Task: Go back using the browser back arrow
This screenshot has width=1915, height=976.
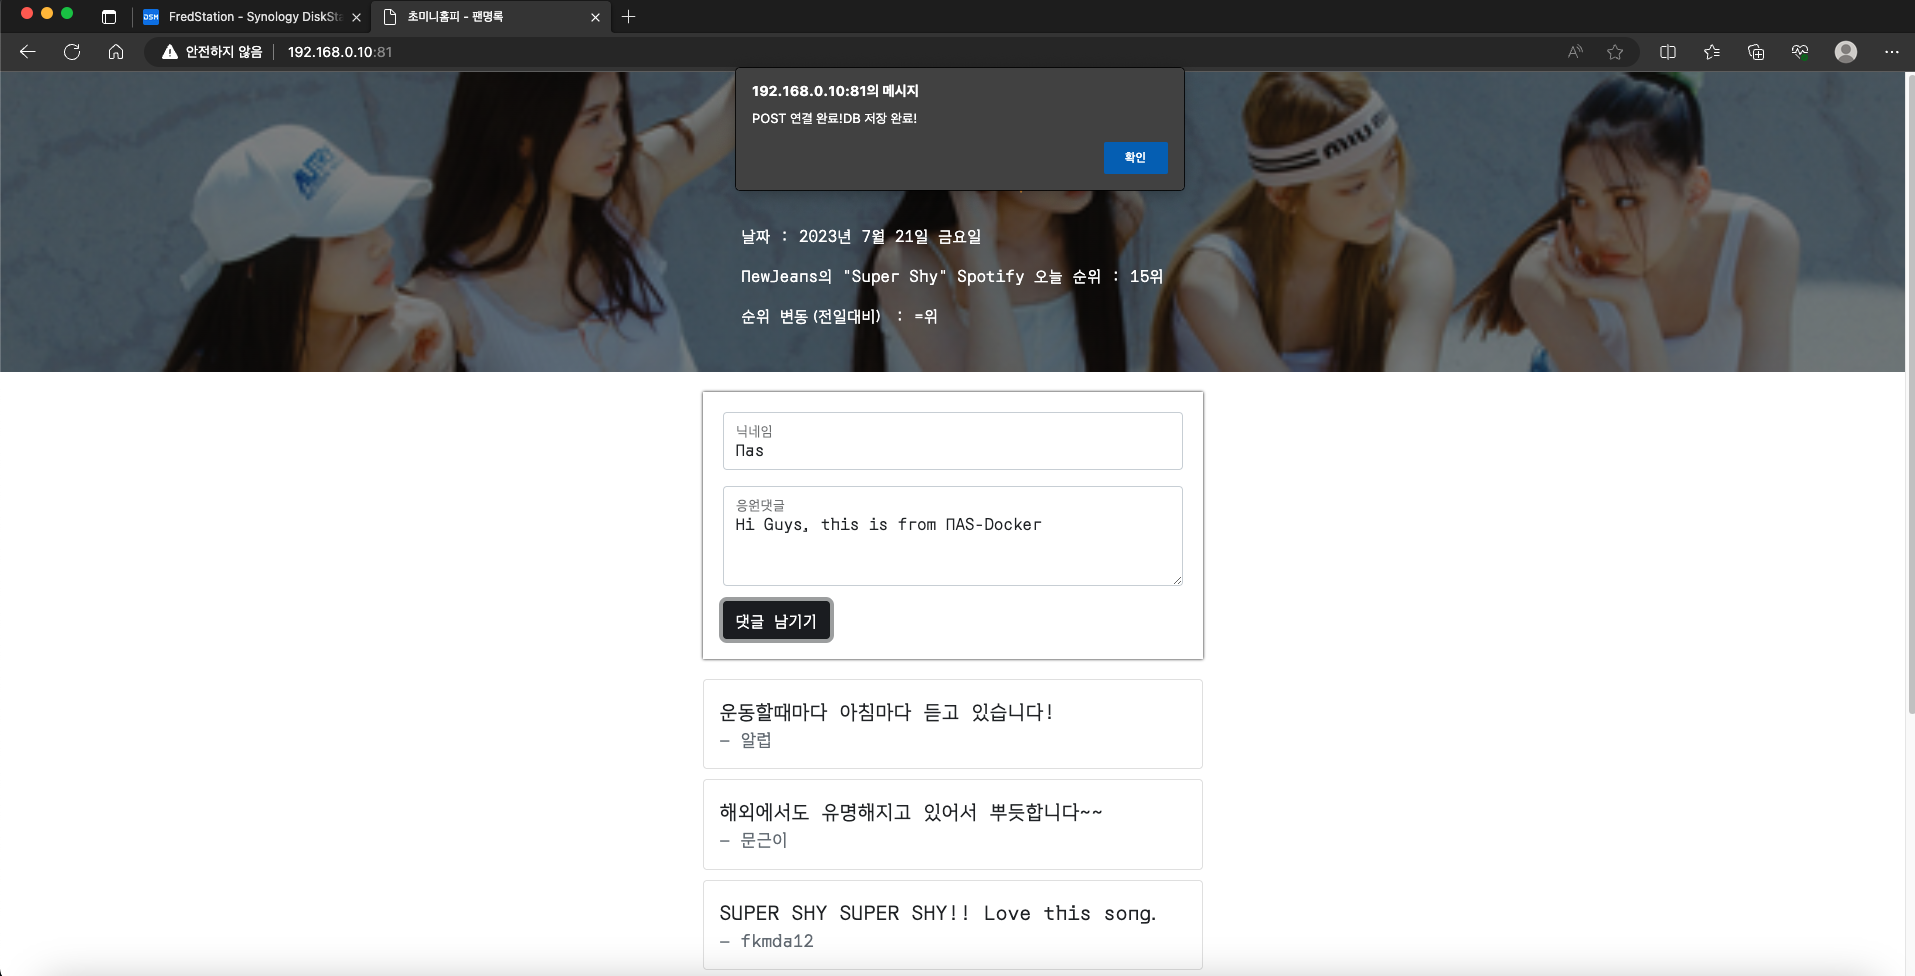Action: 28,52
